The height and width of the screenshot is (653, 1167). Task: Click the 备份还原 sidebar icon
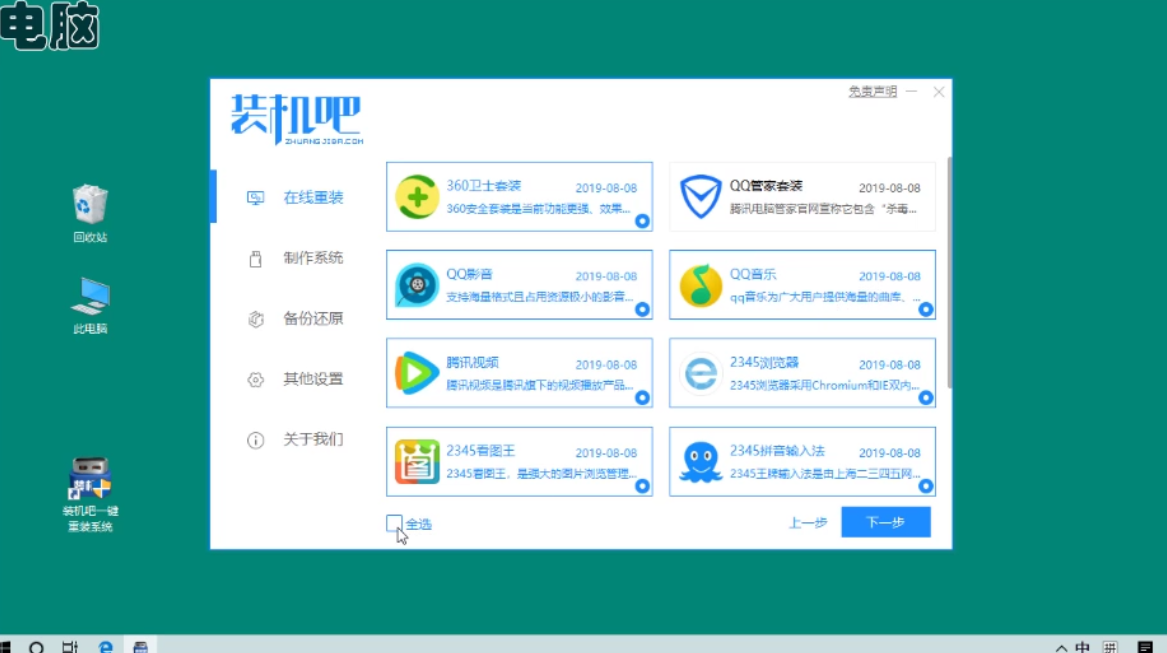(255, 319)
